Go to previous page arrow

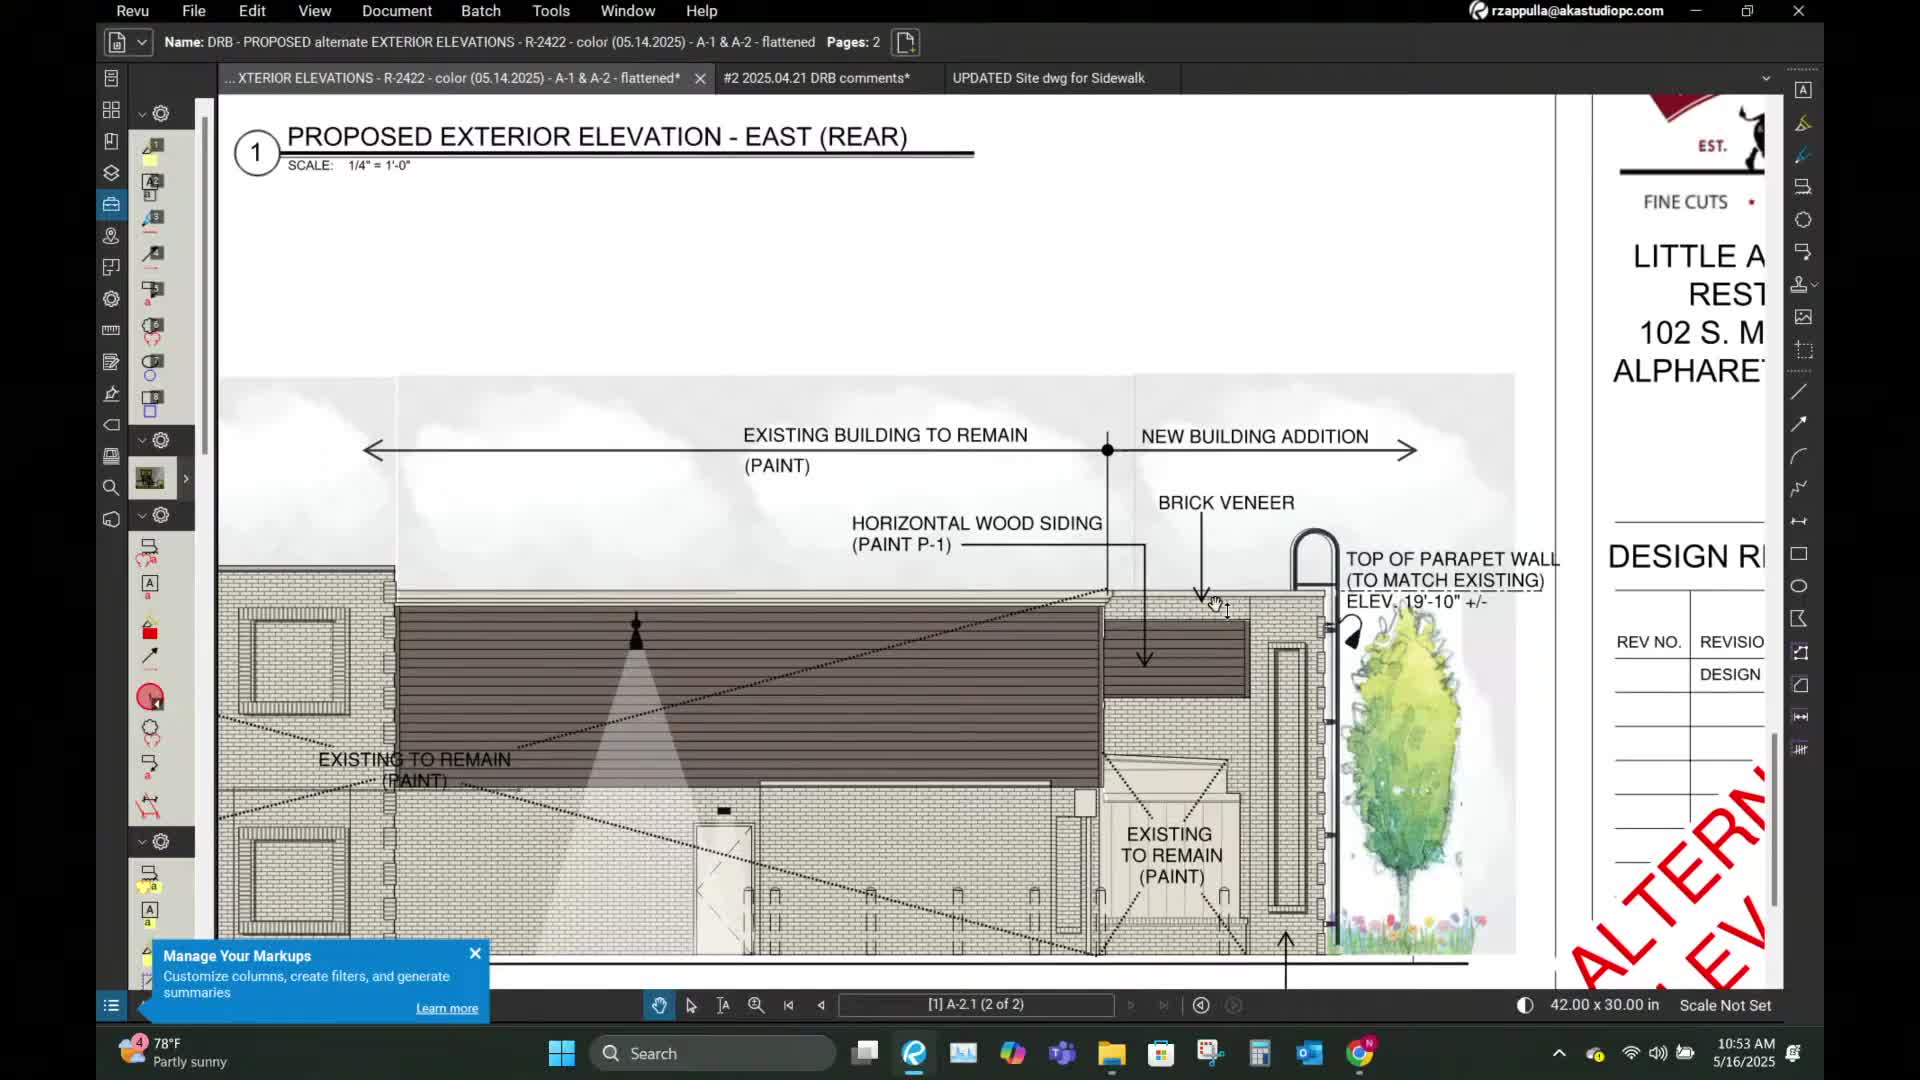(x=821, y=1006)
